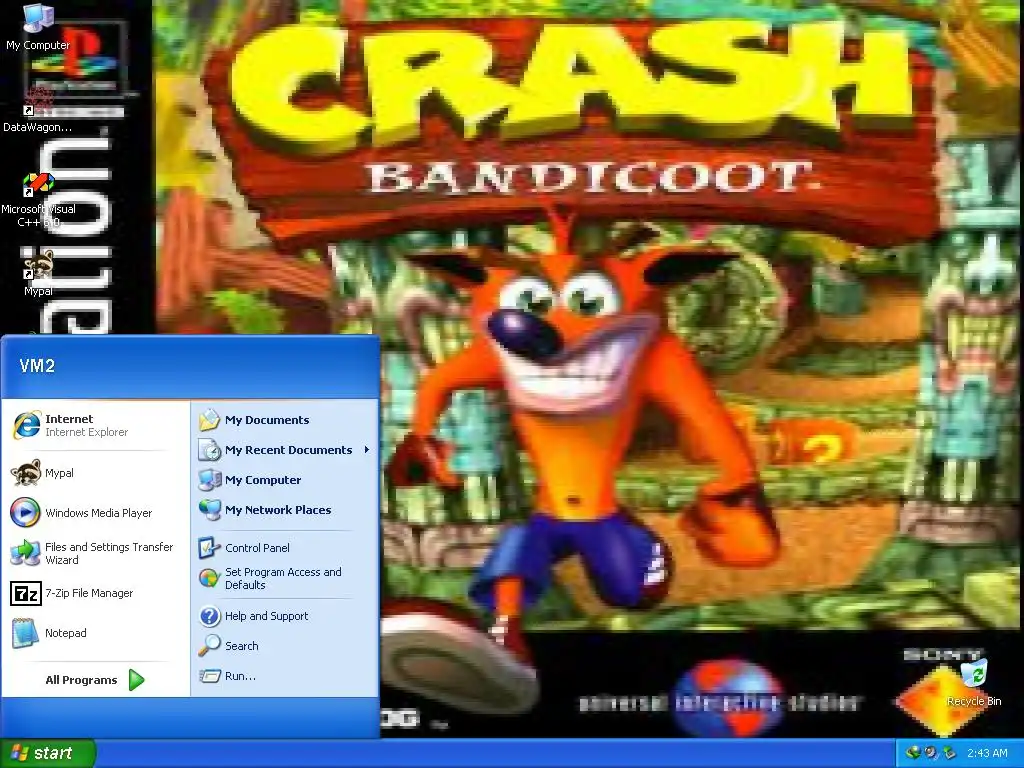Click the My Computer monitor icon in the Start menu

[x=210, y=480]
